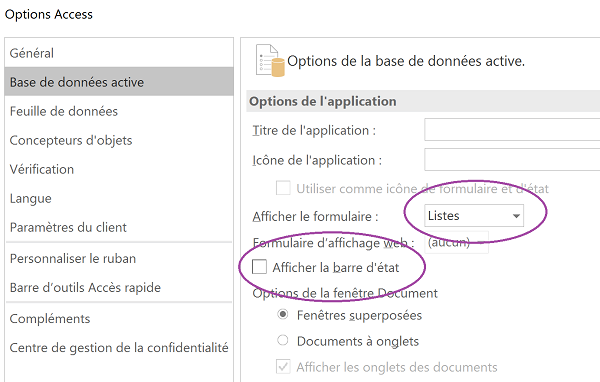Viewport: 600px width, 382px height.
Task: Select Fenêtres superposées radio option
Action: pos(283,315)
